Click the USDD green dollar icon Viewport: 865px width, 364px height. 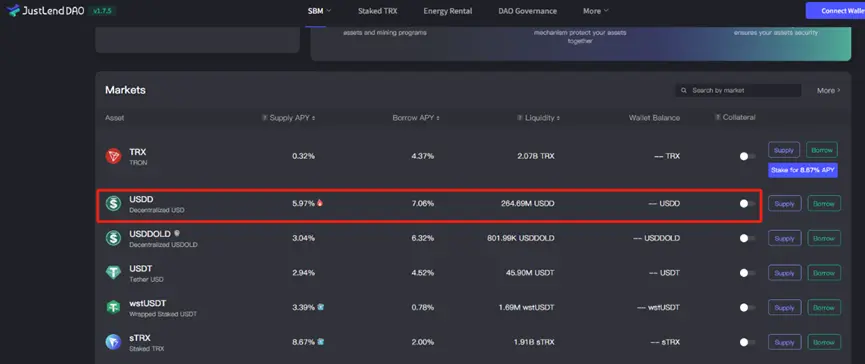coord(113,204)
